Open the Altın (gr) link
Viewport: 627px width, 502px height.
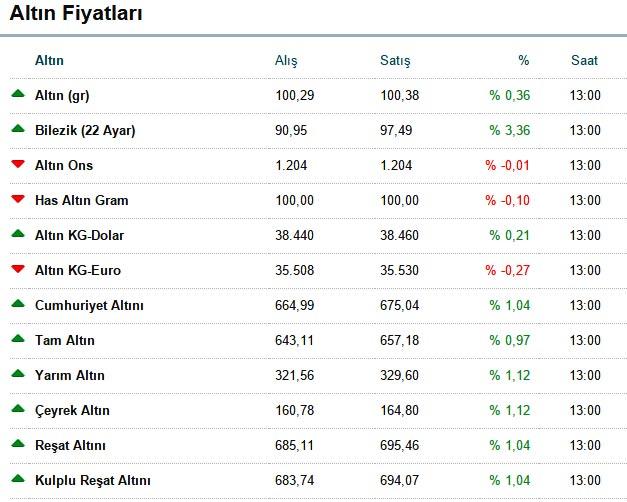pyautogui.click(x=62, y=96)
